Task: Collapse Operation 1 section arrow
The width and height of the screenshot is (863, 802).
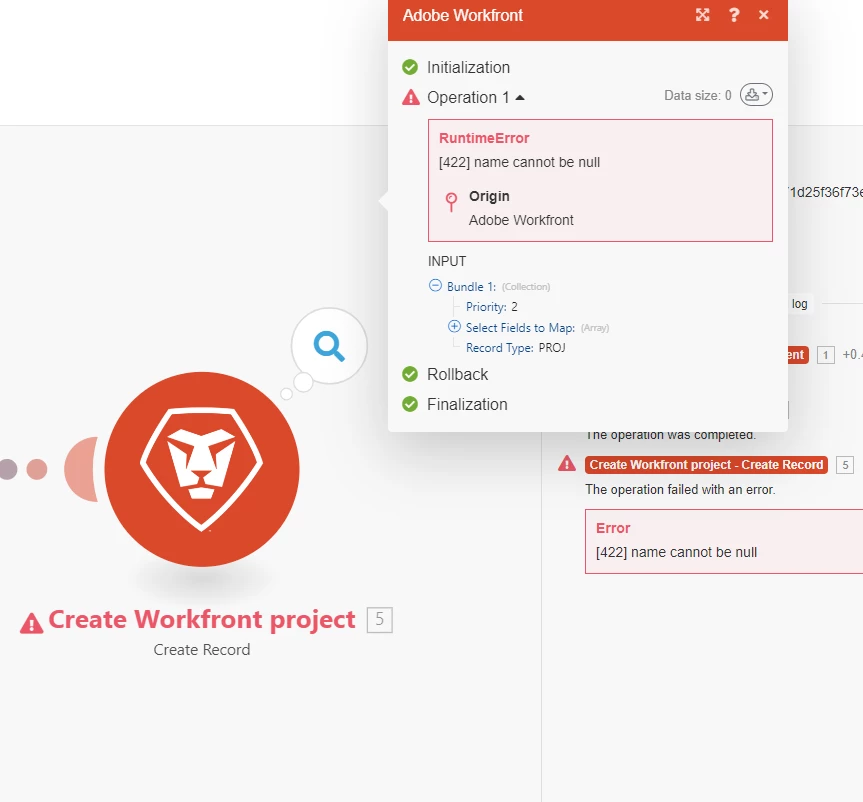Action: (520, 98)
